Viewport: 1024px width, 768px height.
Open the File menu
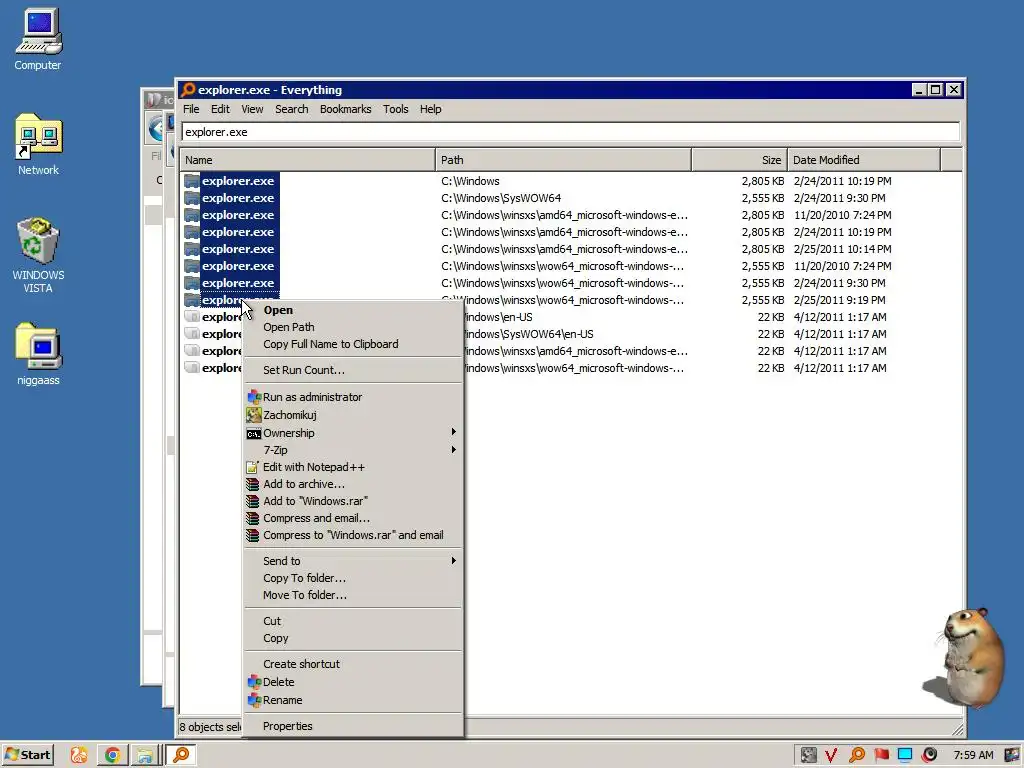tap(191, 109)
